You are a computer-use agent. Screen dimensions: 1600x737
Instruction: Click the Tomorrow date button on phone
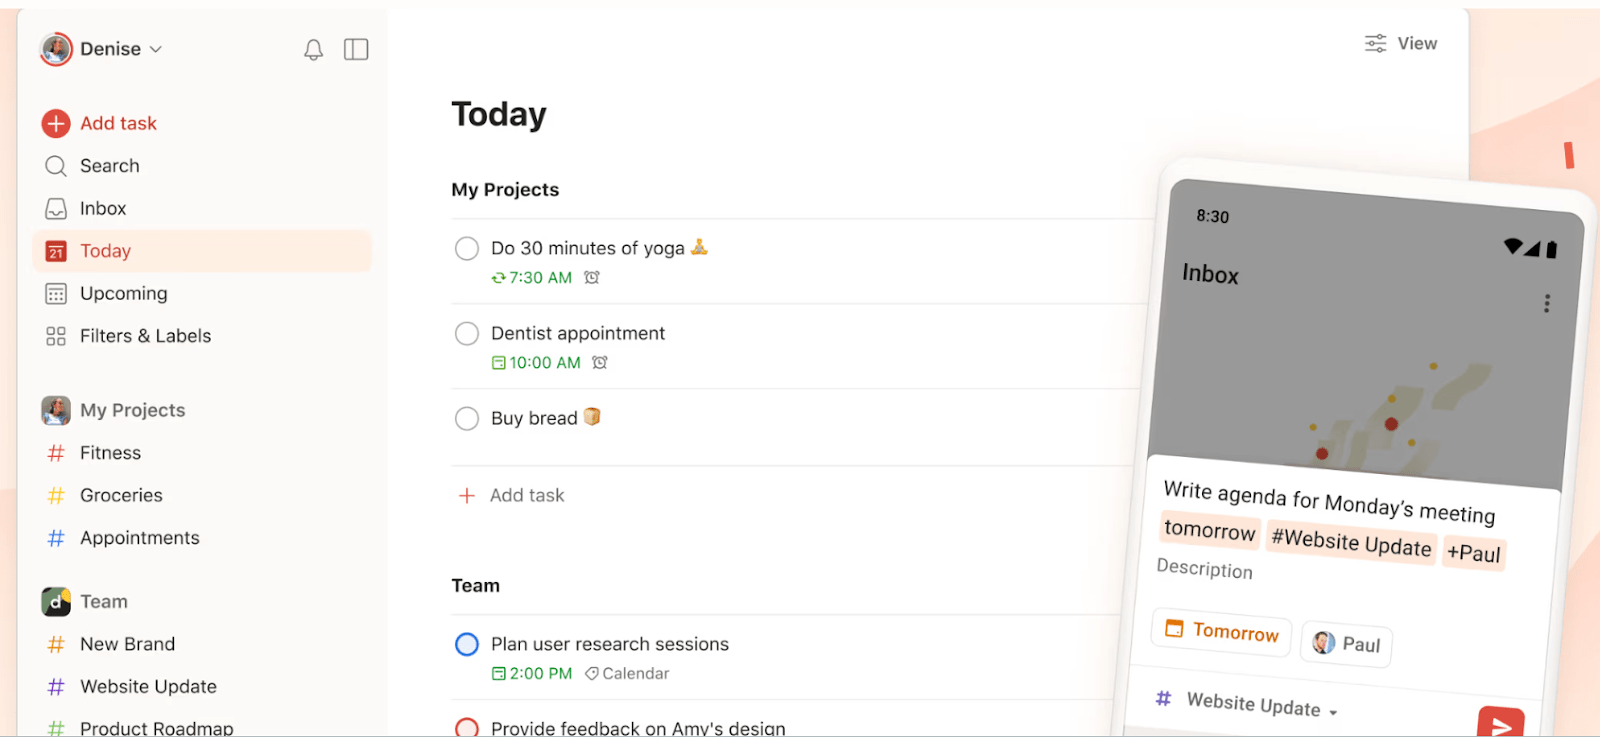(1219, 630)
